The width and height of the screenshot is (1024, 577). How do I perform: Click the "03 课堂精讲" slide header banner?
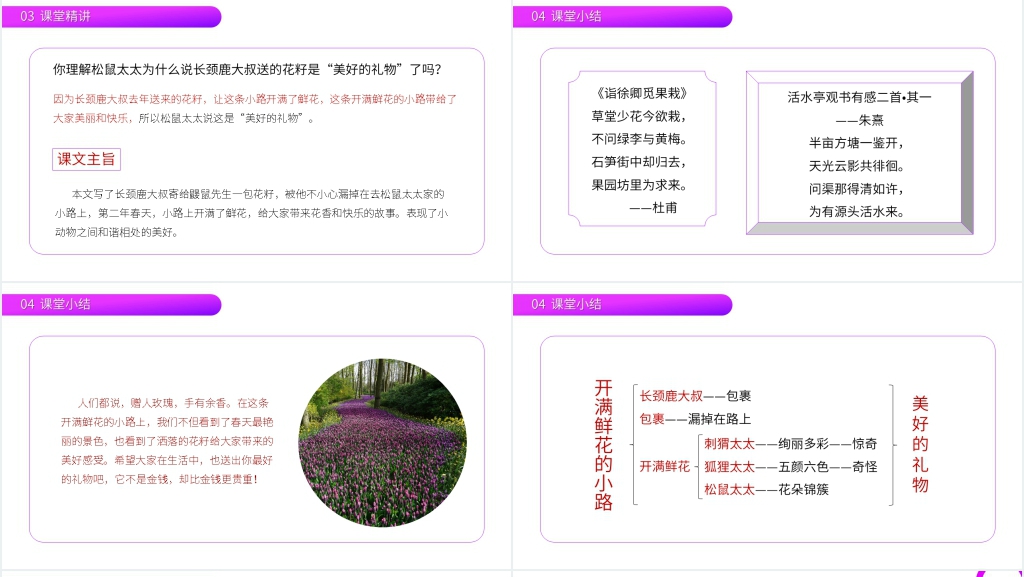[x=110, y=17]
